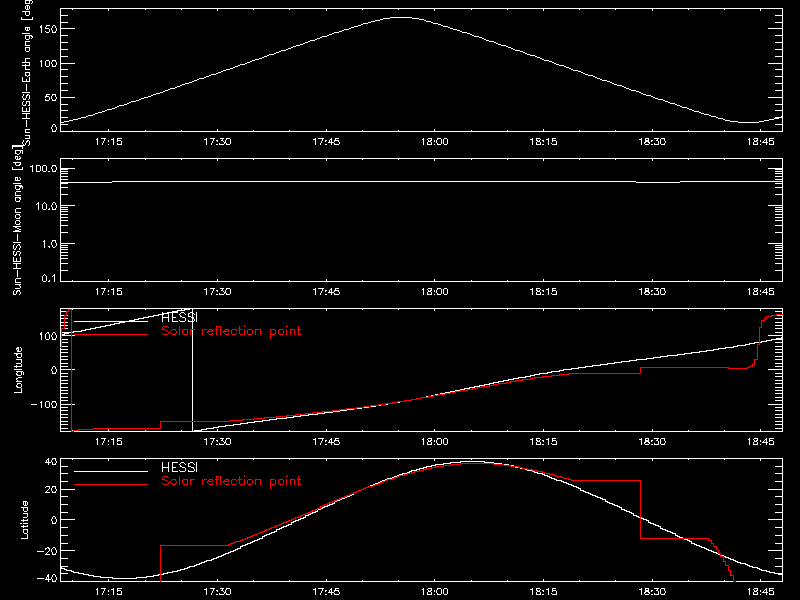The image size is (800, 600).
Task: Click 18:45 time label of Earth angle plot
Action: click(761, 142)
